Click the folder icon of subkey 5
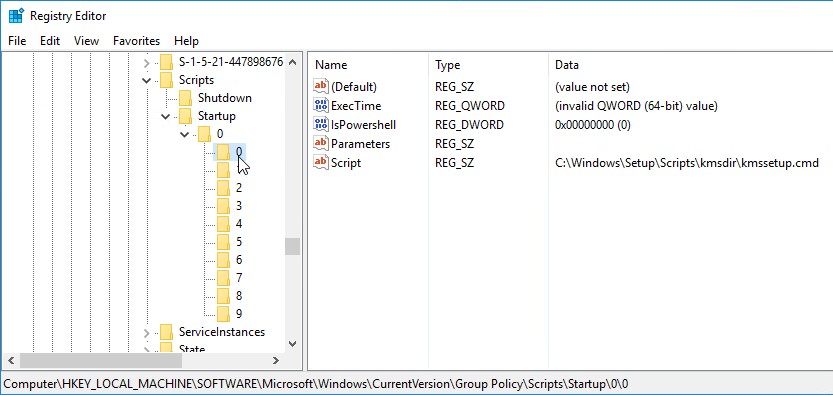Screen dimensions: 833x395 click(x=223, y=242)
